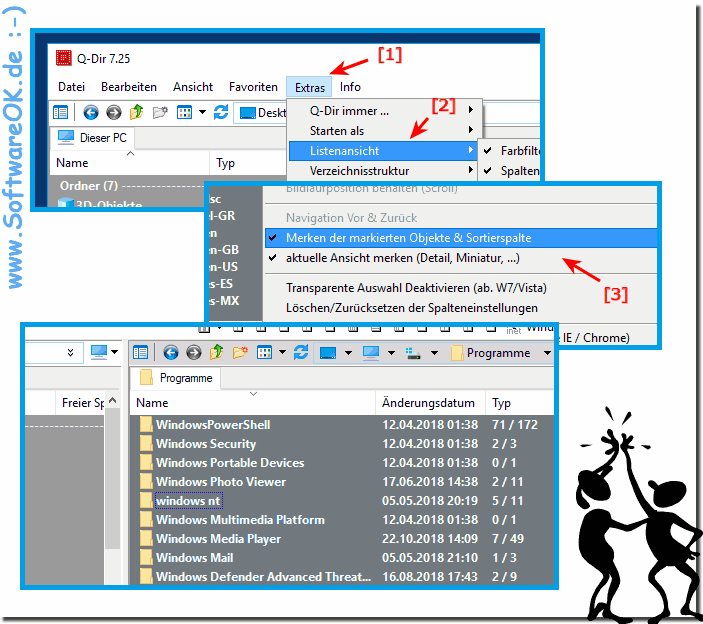Viewport: 703px width, 624px height.
Task: Click Desktop icon in upper address bar
Action: [x=247, y=113]
